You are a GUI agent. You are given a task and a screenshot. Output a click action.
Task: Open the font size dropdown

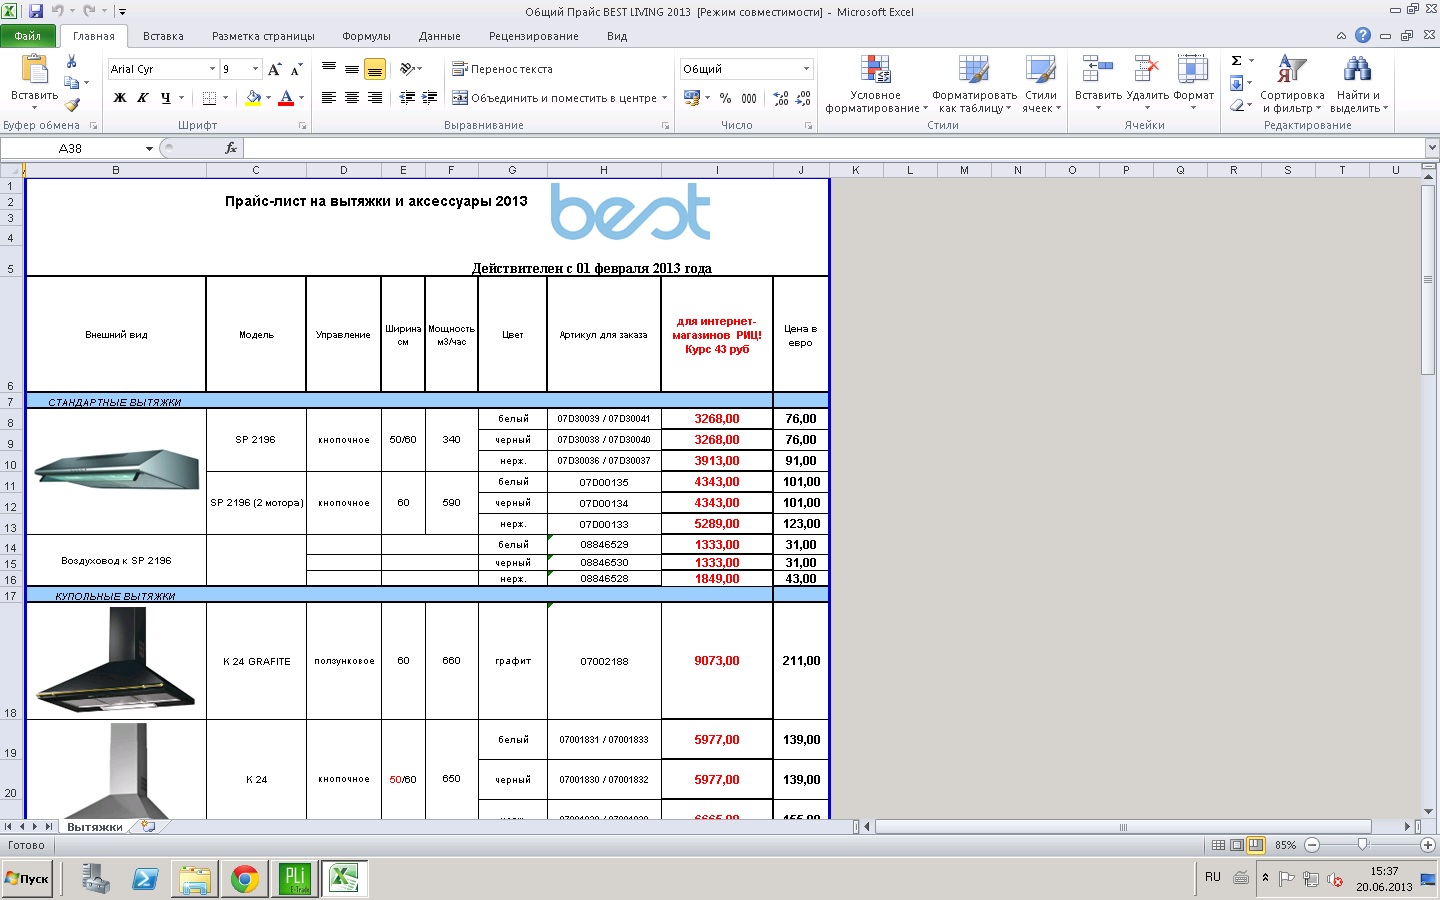[256, 69]
